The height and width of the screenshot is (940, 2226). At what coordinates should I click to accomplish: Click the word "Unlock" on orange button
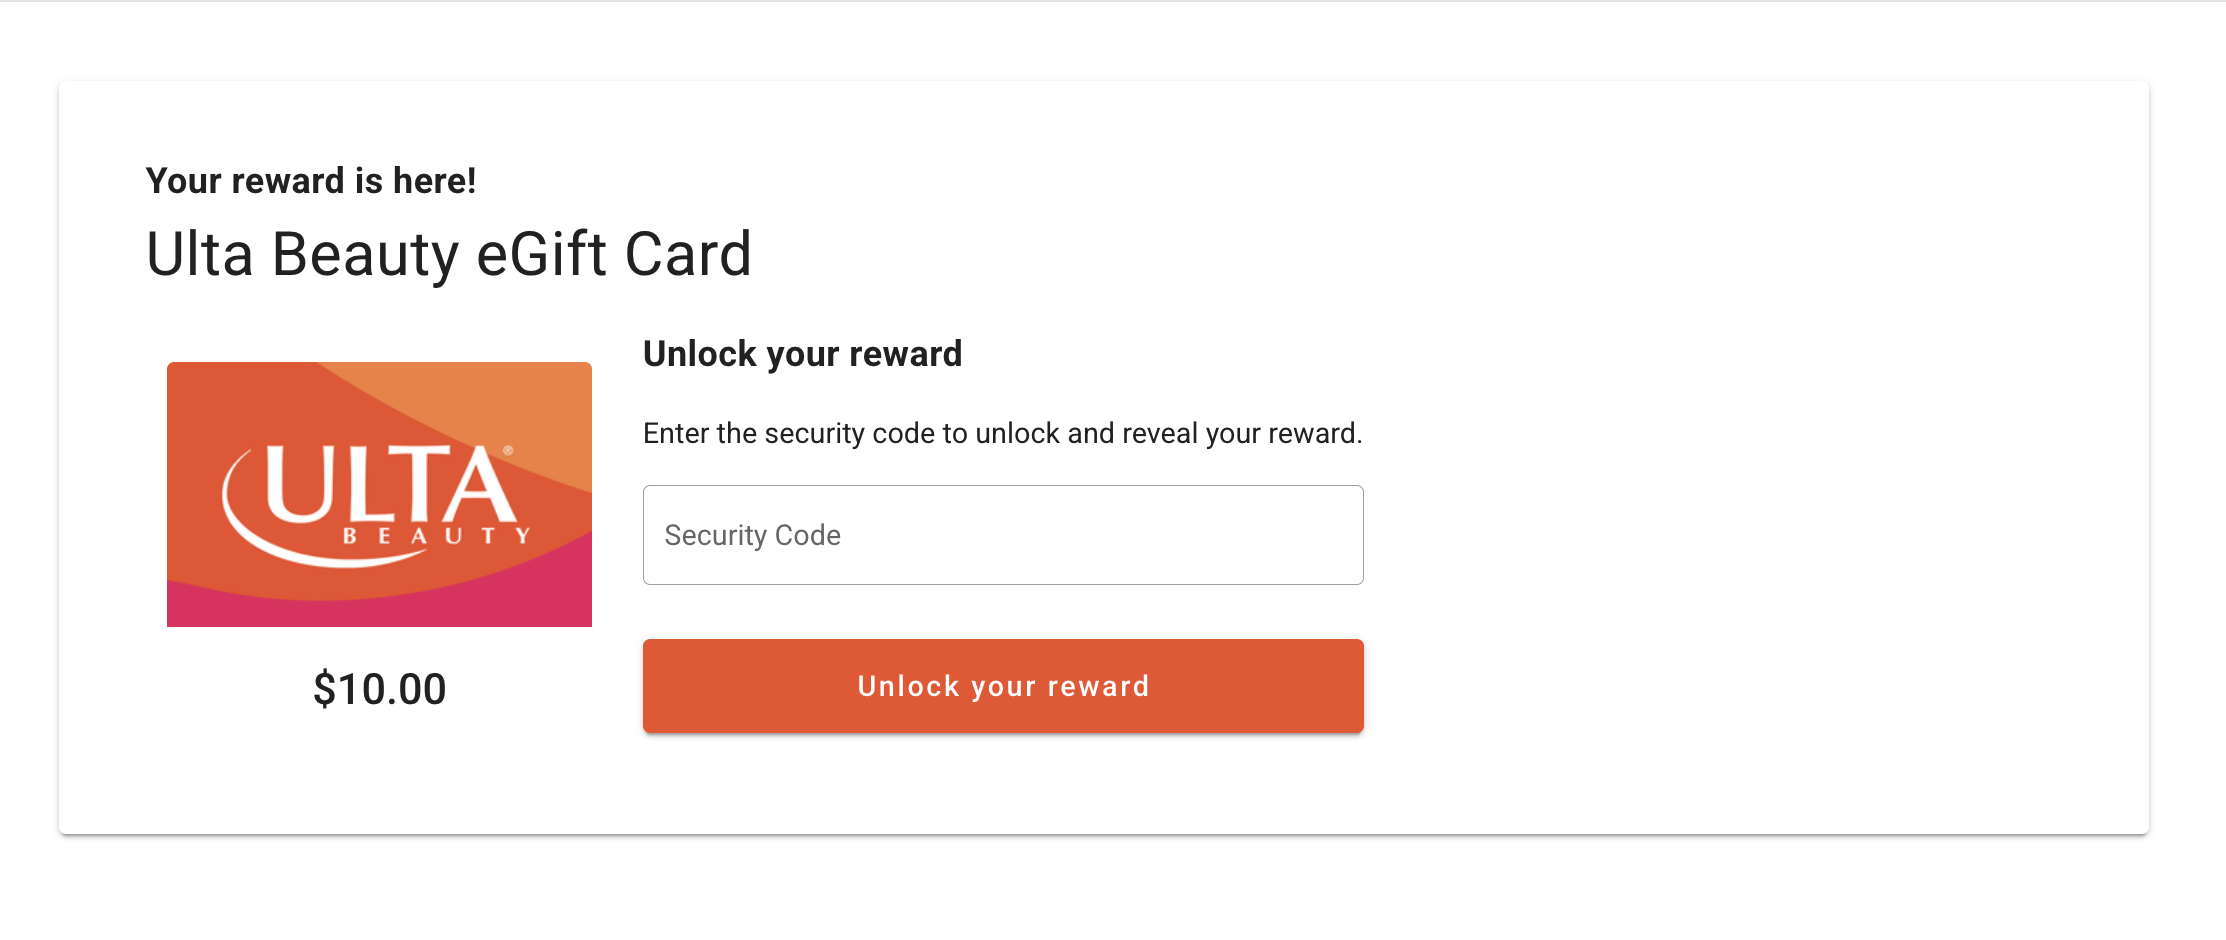pos(908,686)
